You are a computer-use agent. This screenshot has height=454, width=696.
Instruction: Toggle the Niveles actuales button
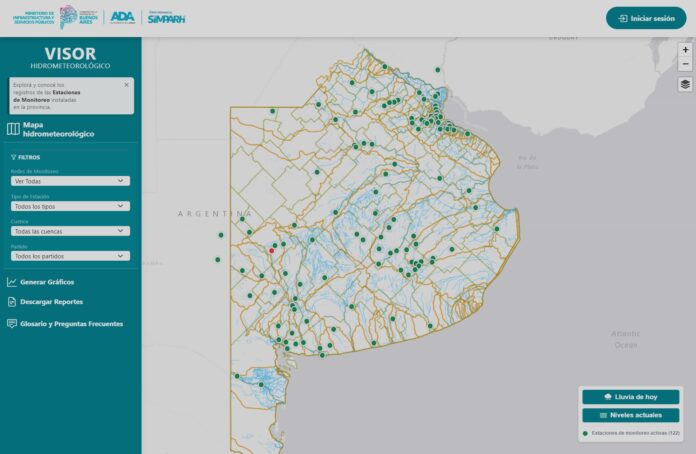[x=630, y=415]
